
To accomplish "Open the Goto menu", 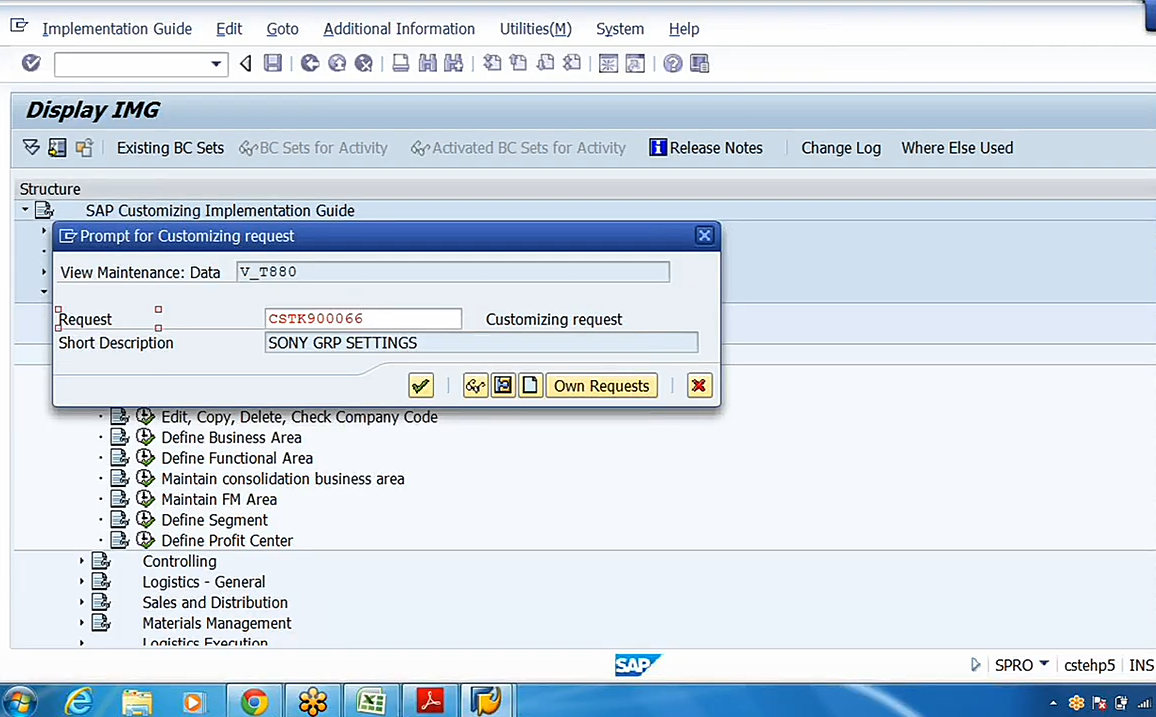I will [282, 29].
